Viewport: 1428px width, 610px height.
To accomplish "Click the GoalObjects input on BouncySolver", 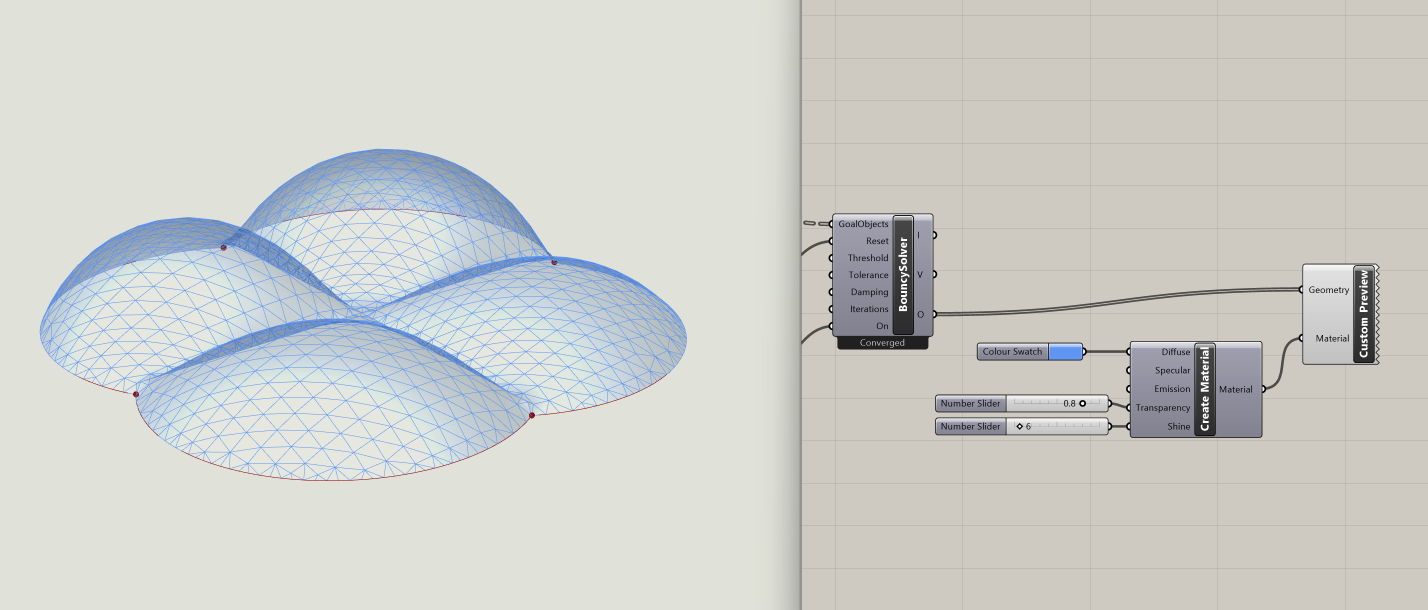I will [863, 224].
